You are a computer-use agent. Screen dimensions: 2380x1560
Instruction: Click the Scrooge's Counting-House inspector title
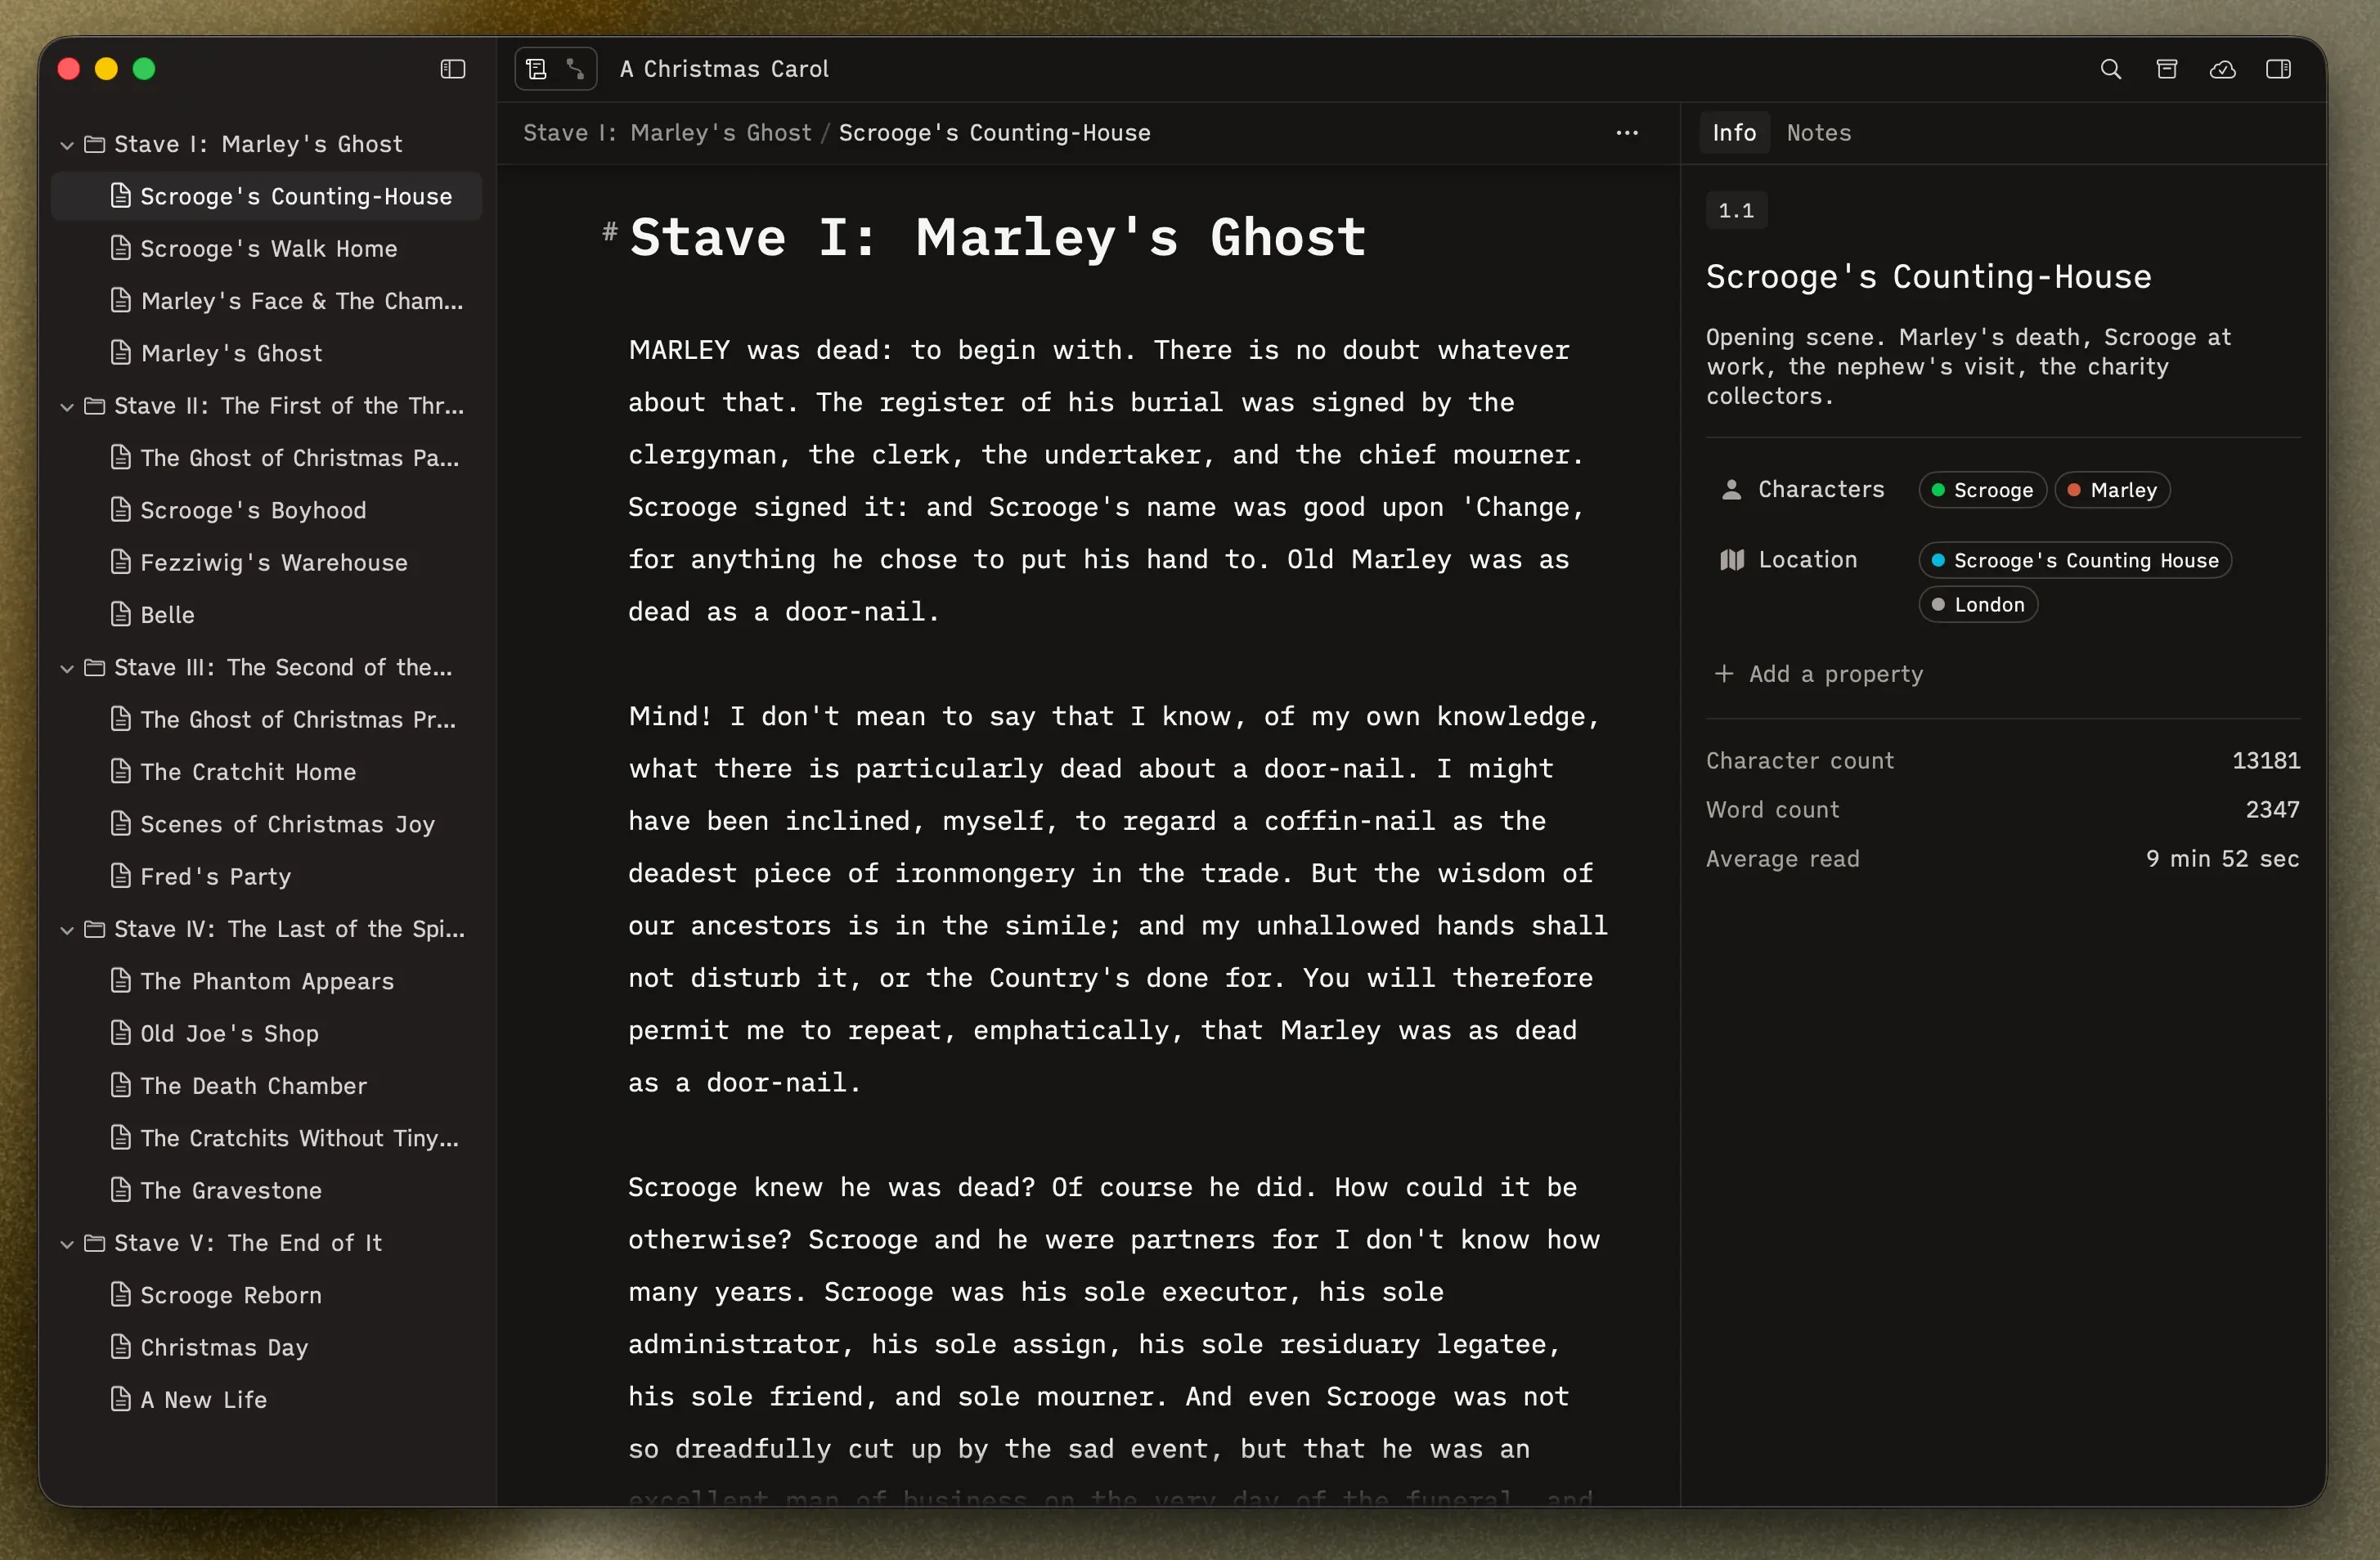pos(1928,277)
